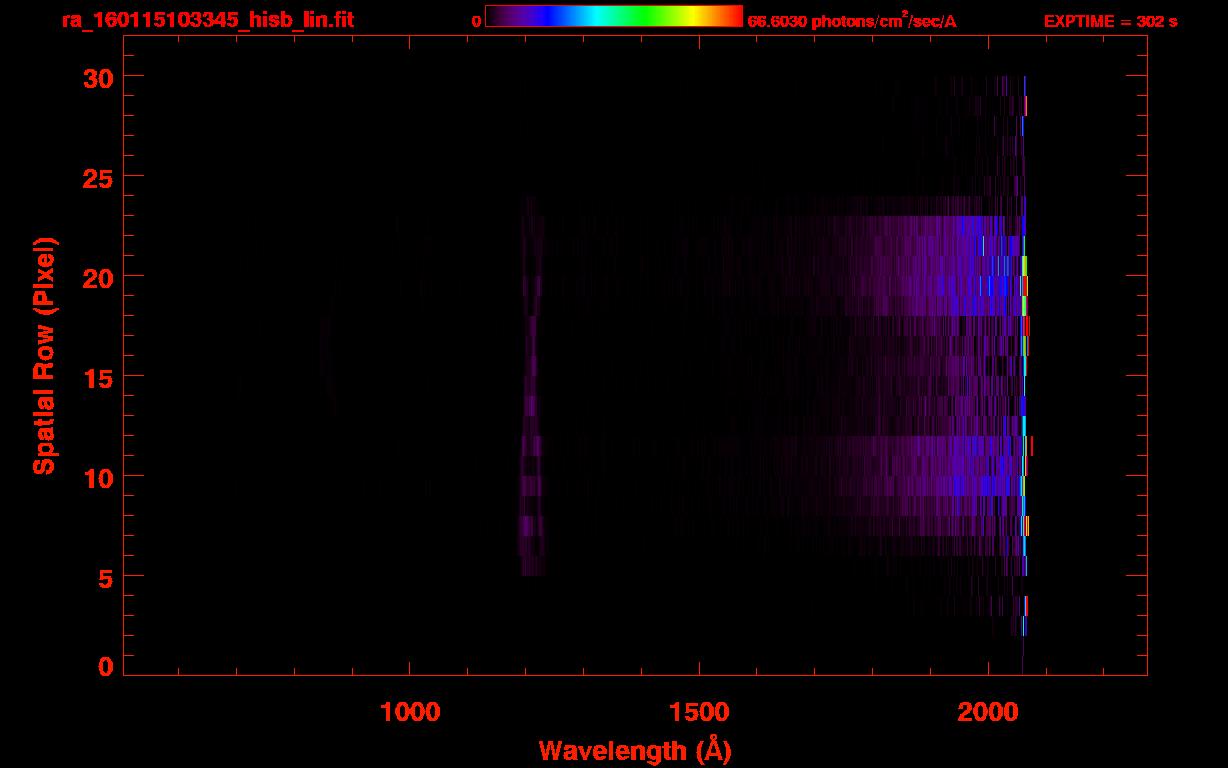Click the rainbow color scale bar
This screenshot has width=1228, height=768.
point(614,16)
